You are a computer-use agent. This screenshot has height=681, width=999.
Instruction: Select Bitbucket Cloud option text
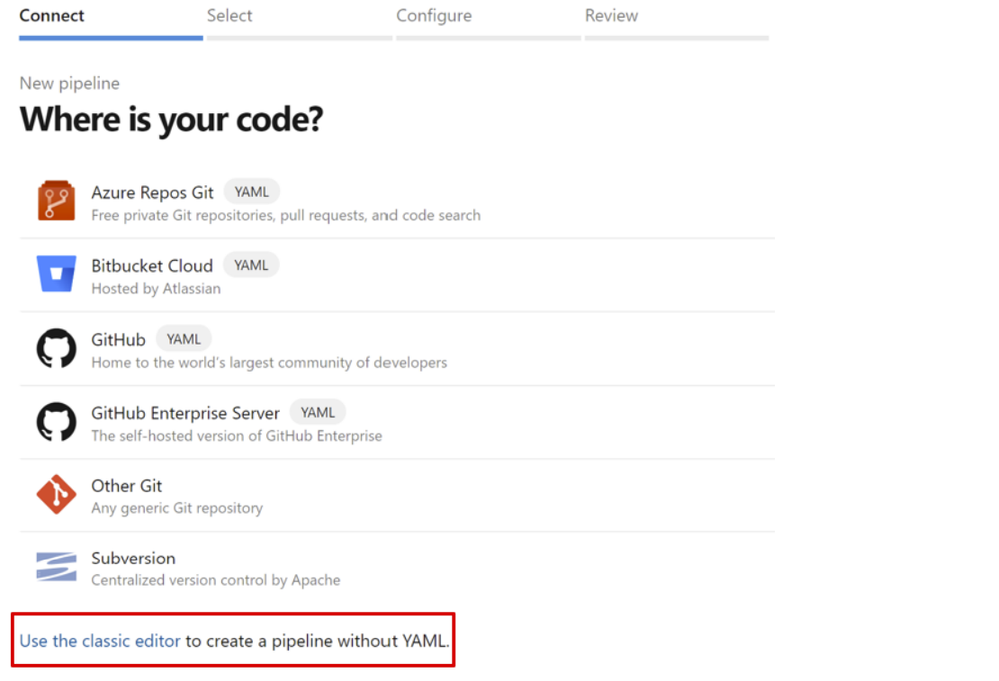click(x=152, y=266)
